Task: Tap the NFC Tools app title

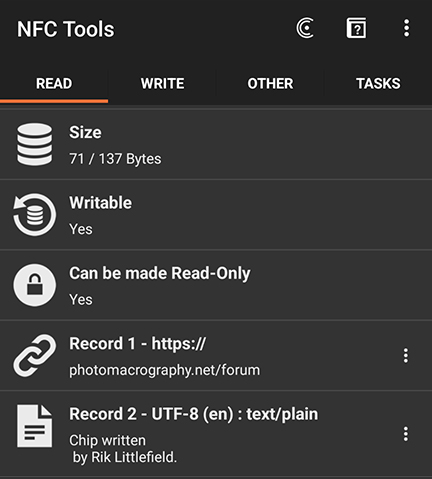Action: [x=66, y=29]
